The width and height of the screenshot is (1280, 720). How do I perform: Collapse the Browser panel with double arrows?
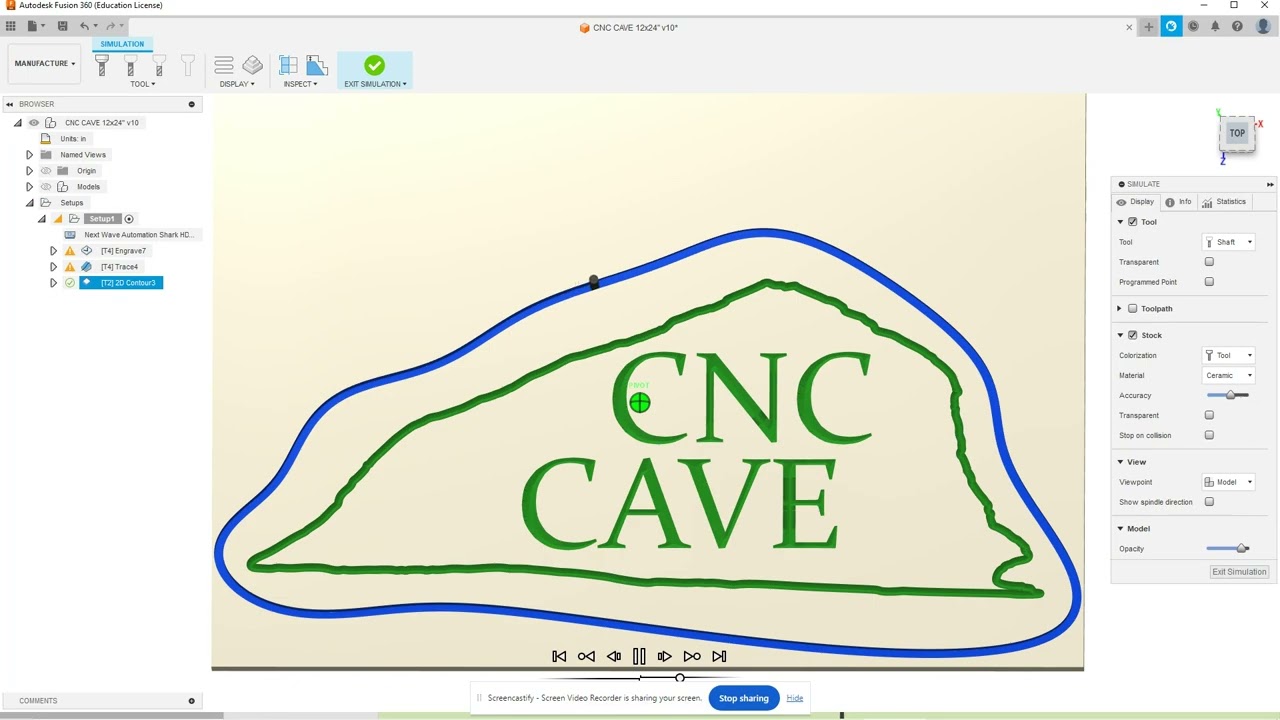(8, 104)
